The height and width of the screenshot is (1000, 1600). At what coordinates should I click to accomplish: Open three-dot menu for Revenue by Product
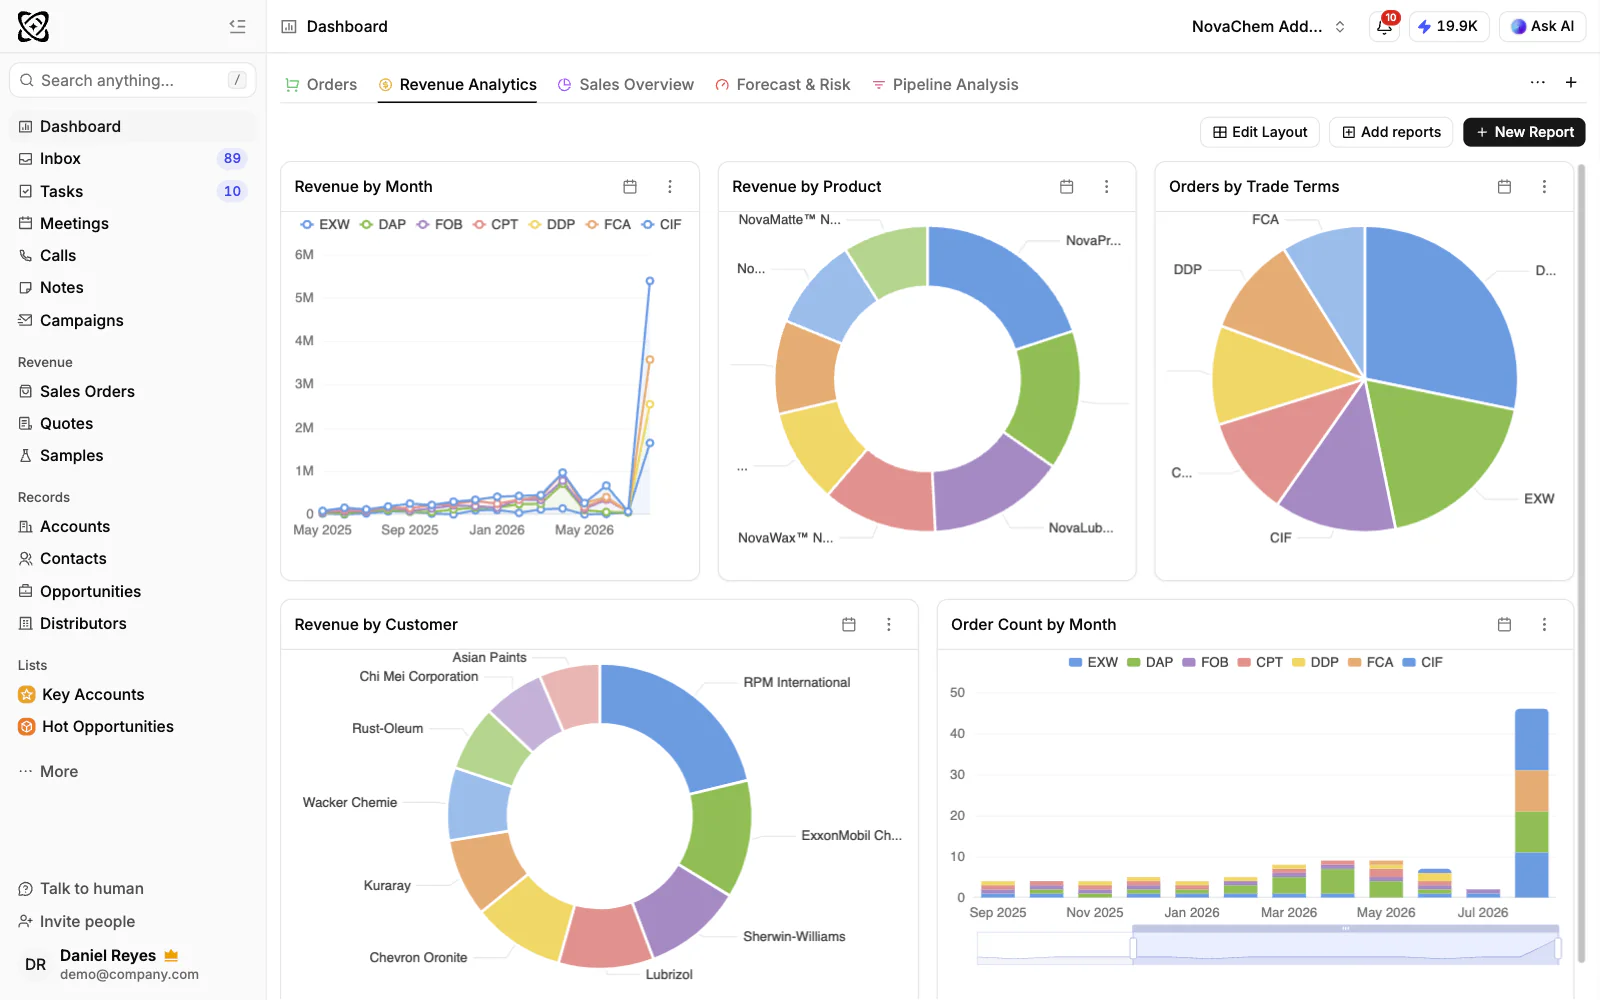1106,187
